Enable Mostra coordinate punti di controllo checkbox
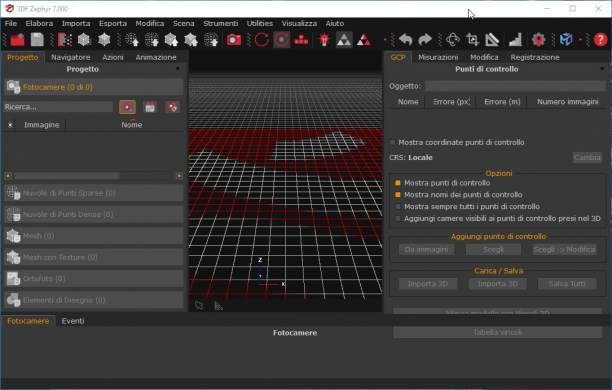The width and height of the screenshot is (612, 390). coord(393,142)
